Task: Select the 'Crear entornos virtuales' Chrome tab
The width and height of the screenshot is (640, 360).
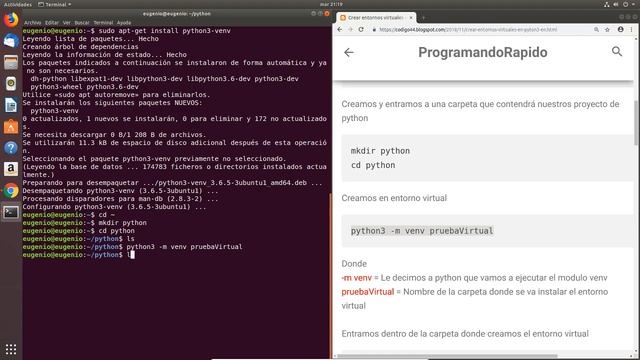Action: (x=375, y=18)
